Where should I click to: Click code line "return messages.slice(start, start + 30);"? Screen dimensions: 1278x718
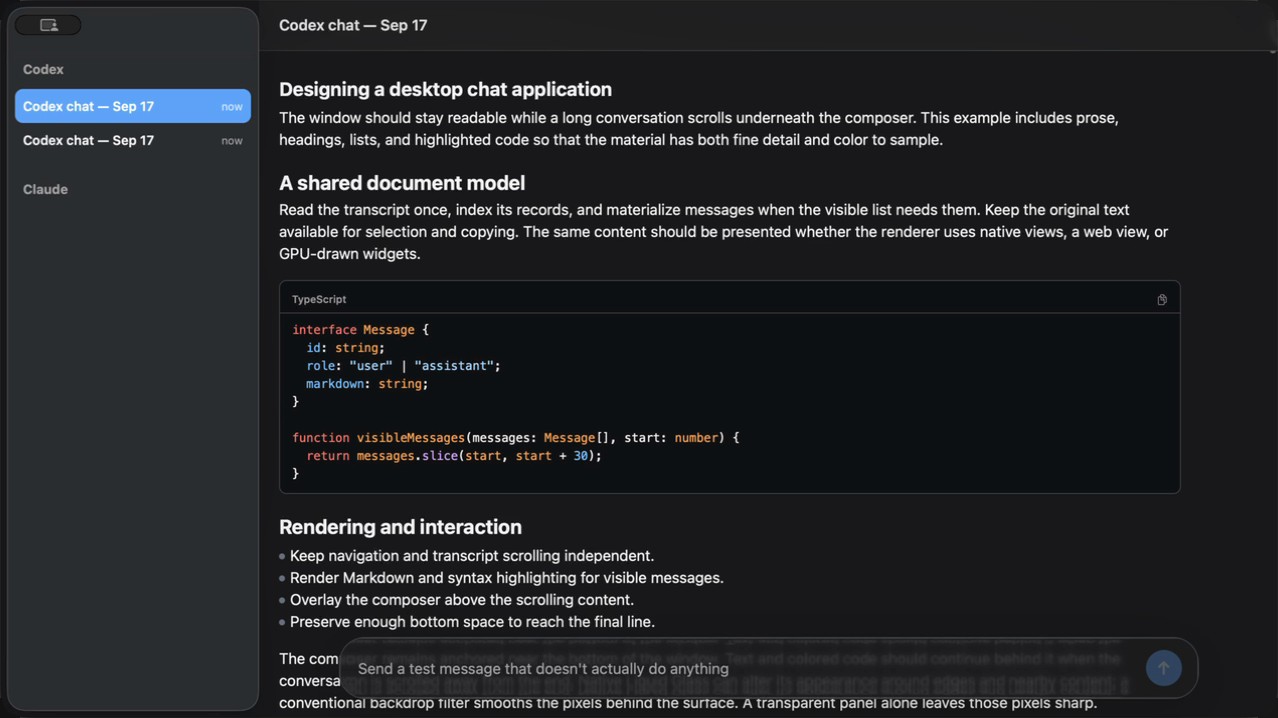point(454,456)
